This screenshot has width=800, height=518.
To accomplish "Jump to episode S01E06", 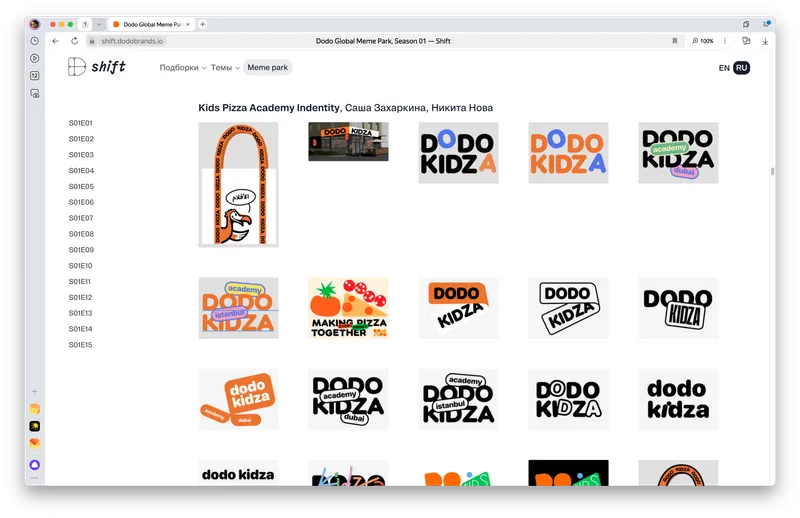I will [x=81, y=202].
